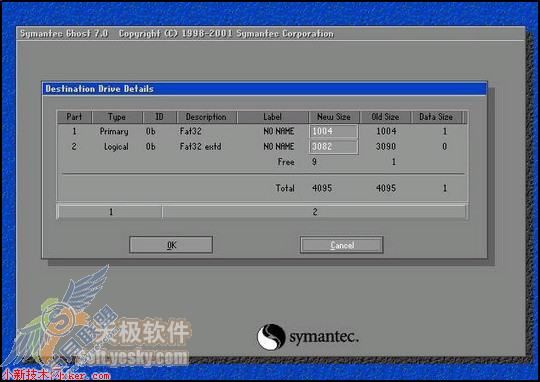Click the OK button
This screenshot has height=382, width=540.
(x=171, y=245)
